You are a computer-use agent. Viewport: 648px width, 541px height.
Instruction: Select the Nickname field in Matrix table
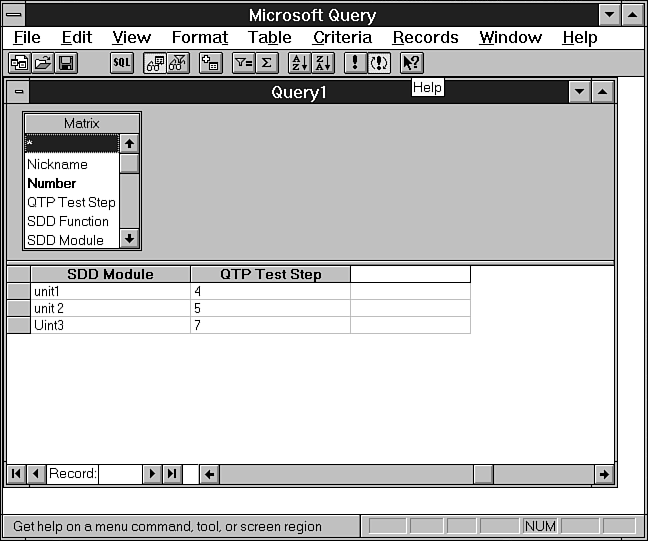point(72,164)
